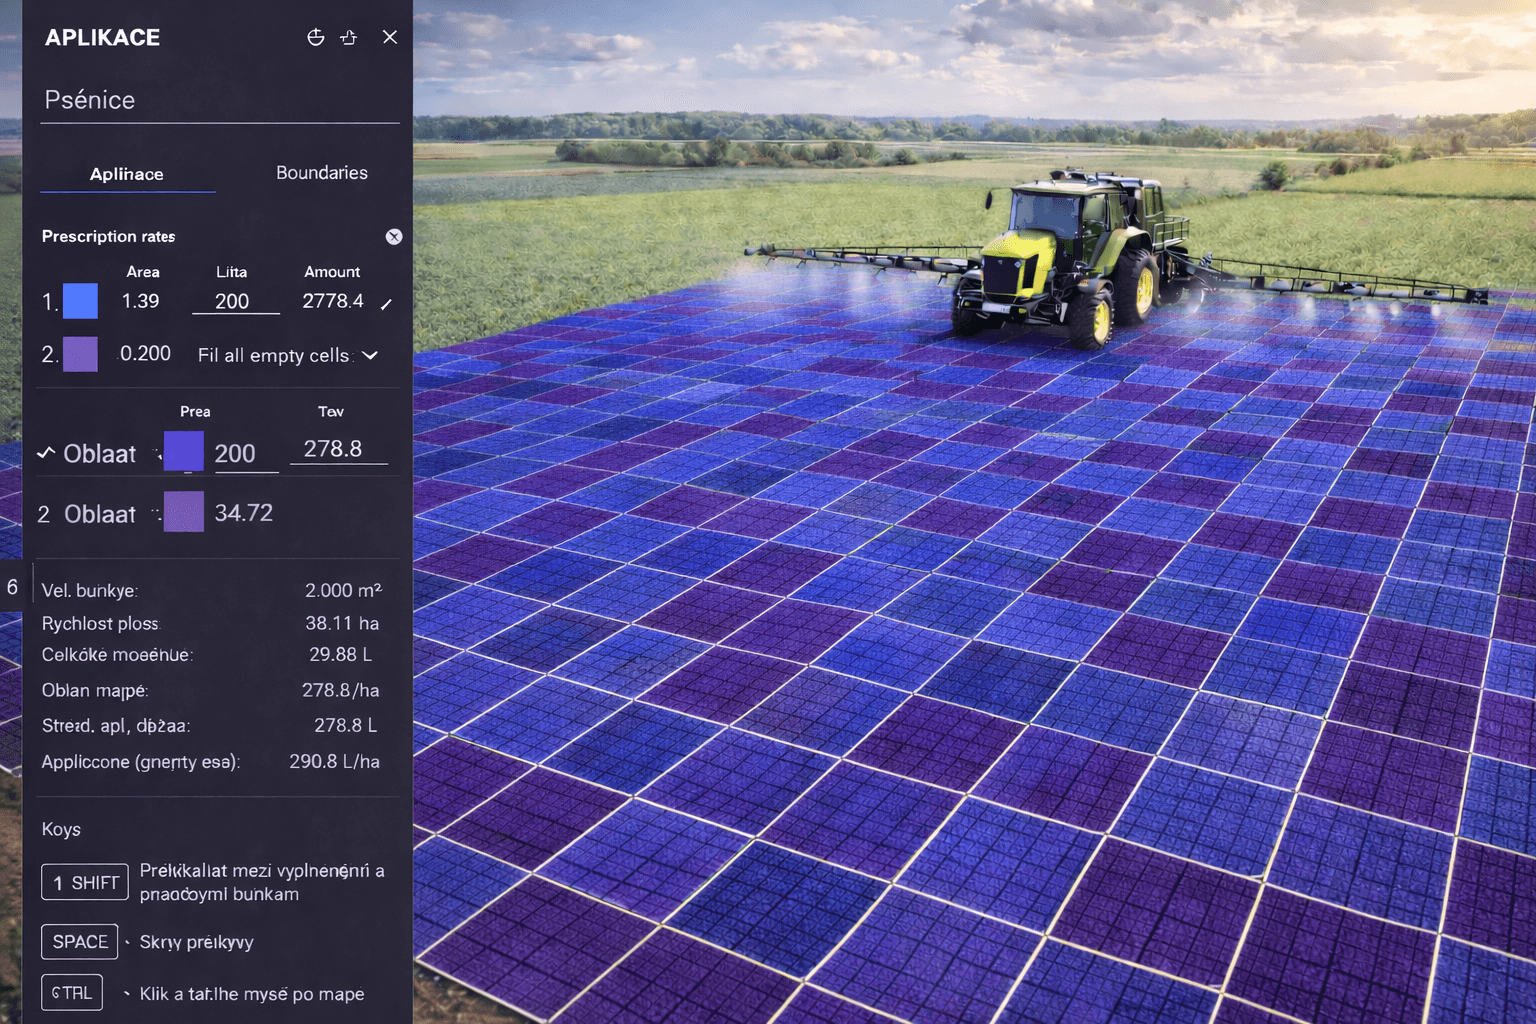Close the APLIKACE side panel
This screenshot has width=1536, height=1024.
[x=390, y=37]
